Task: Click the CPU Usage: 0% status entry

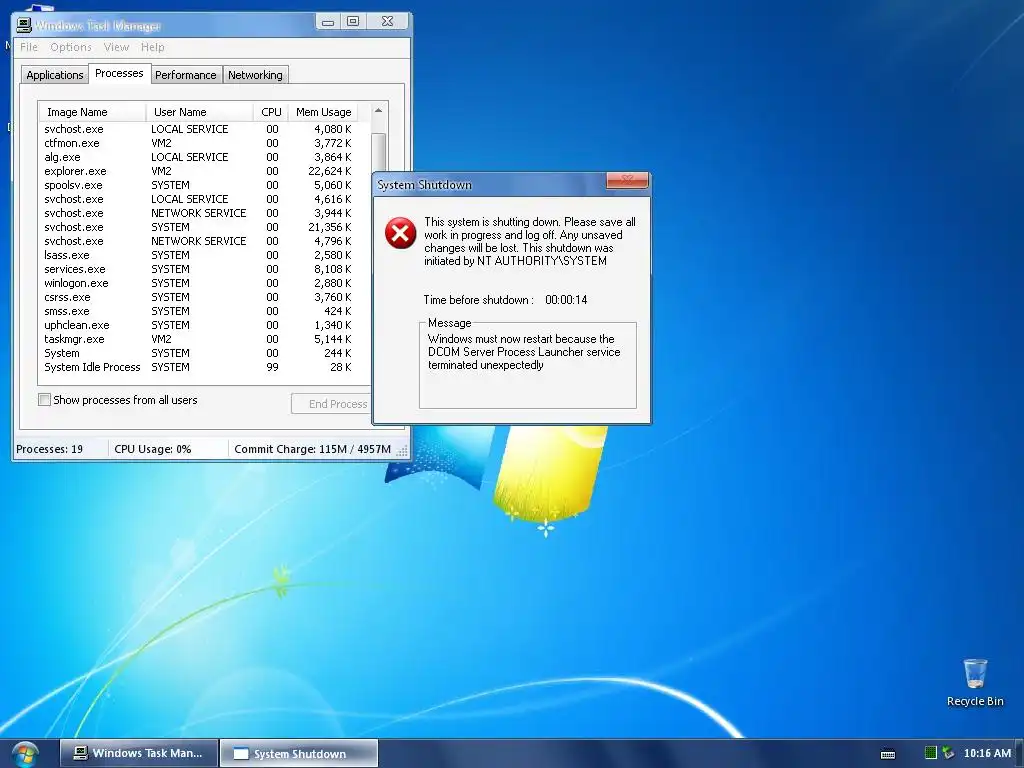Action: 153,449
